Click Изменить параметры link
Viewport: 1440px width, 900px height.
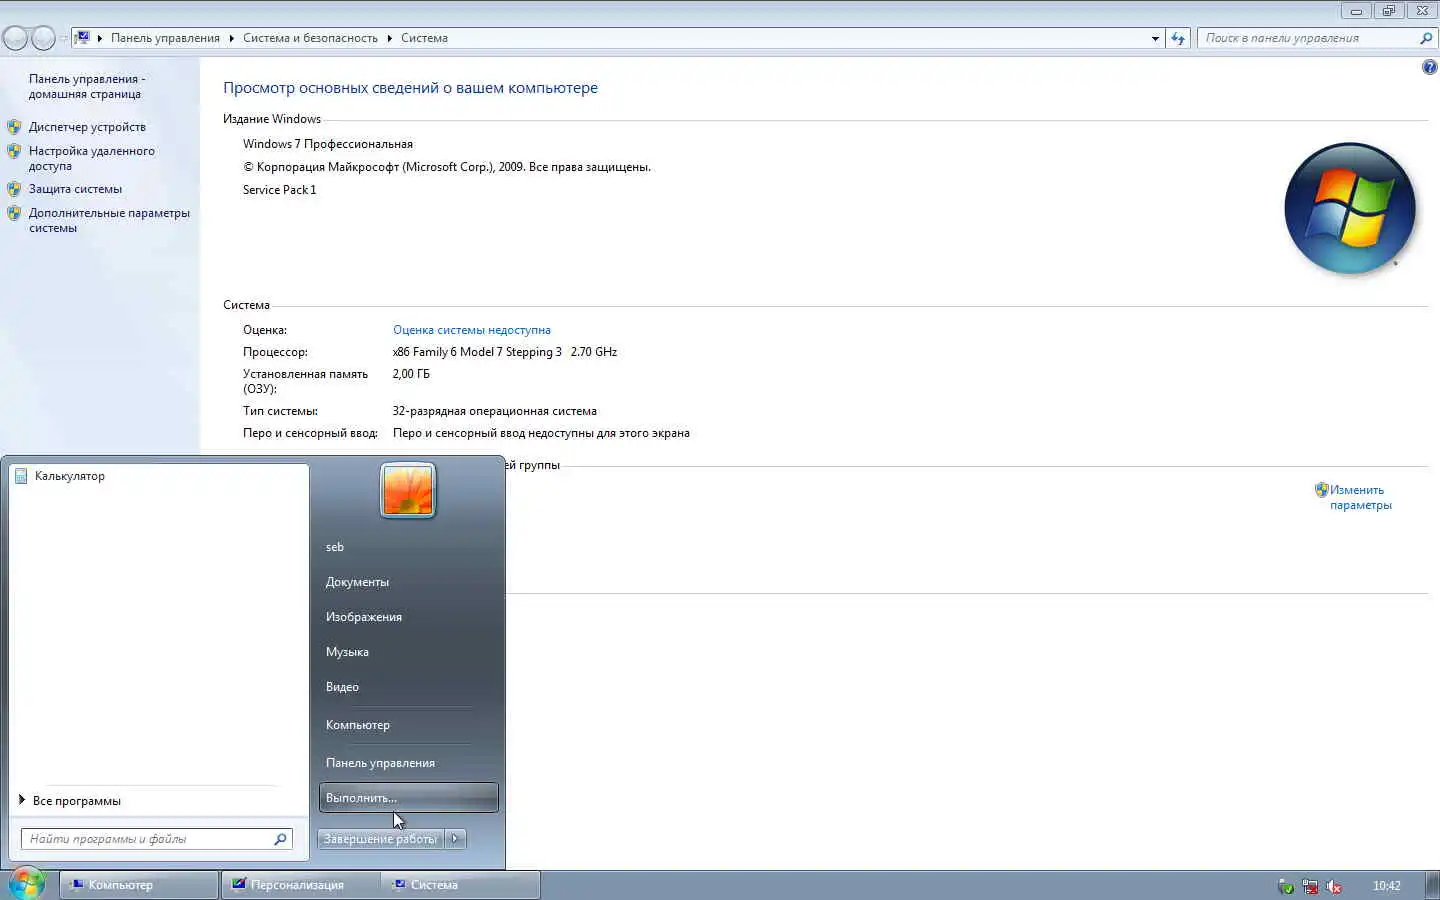(1360, 497)
